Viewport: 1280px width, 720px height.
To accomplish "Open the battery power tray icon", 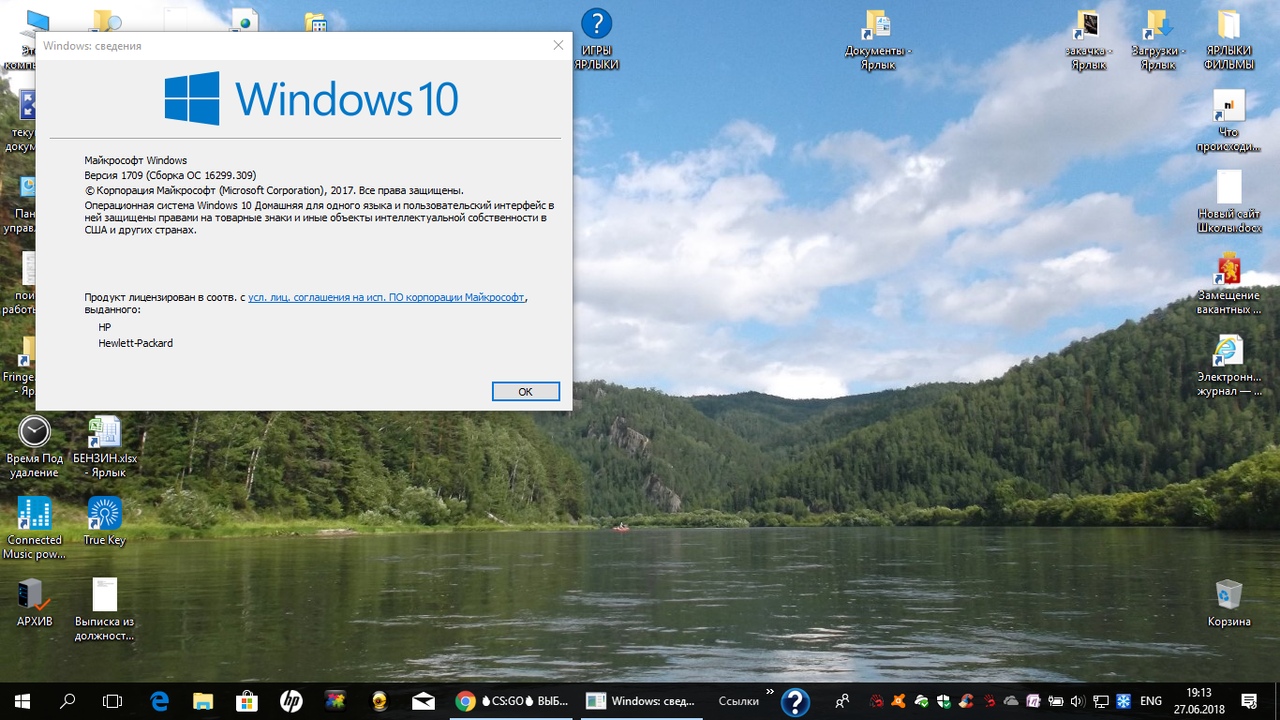I will point(1056,701).
